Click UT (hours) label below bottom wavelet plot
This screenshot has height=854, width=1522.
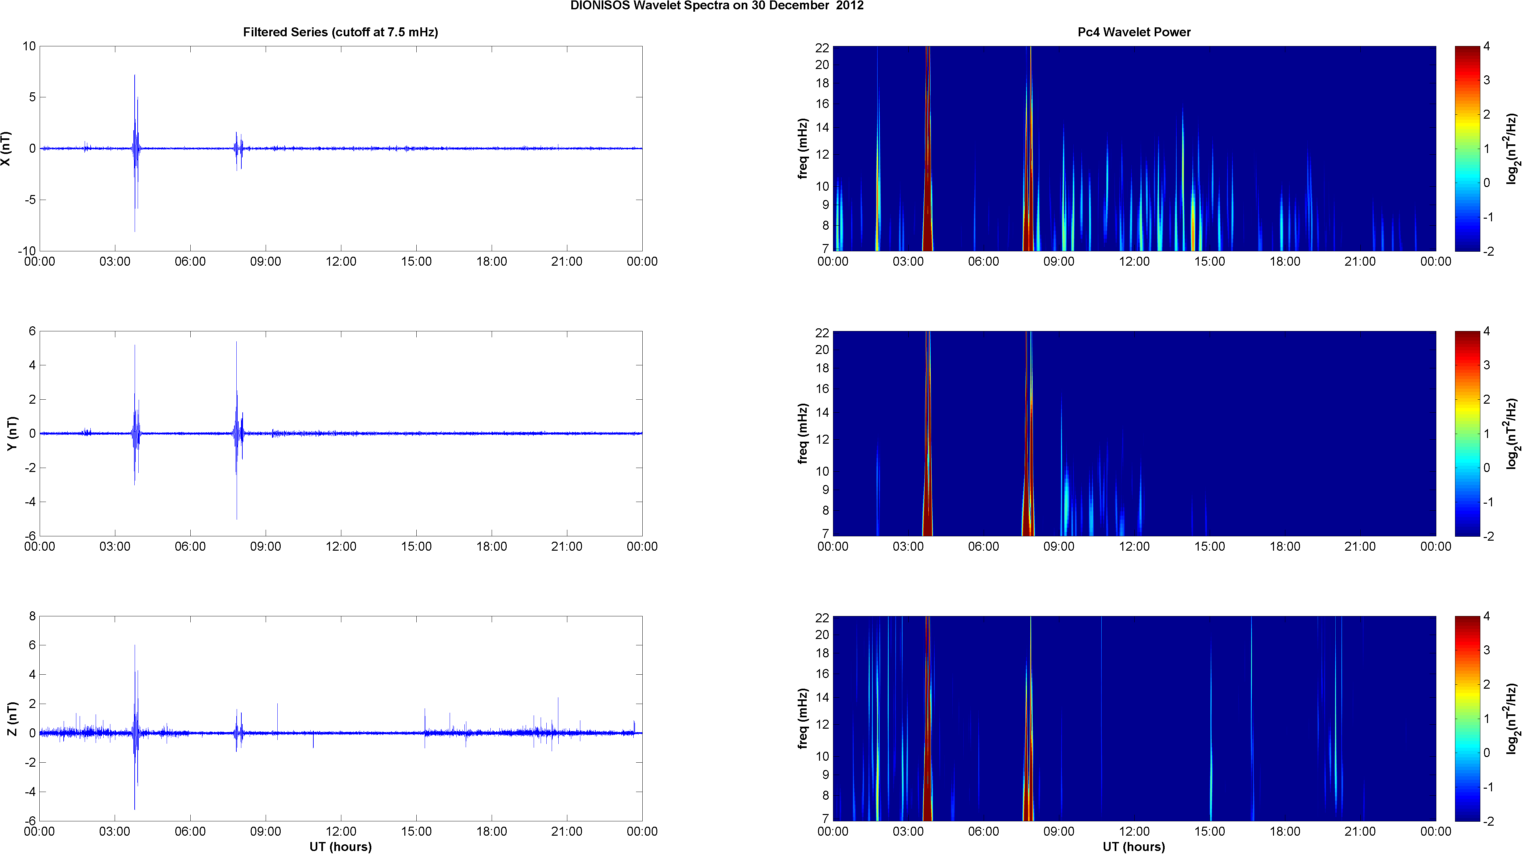tap(1133, 847)
